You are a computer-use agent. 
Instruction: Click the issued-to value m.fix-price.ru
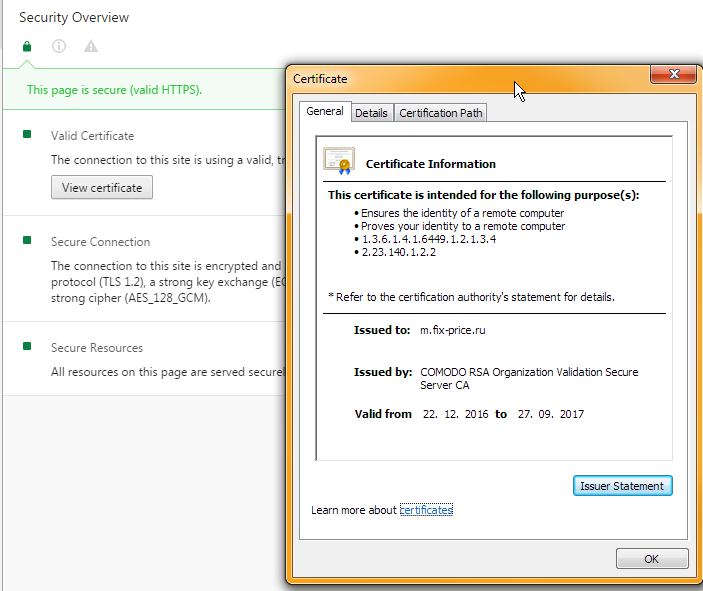point(452,330)
